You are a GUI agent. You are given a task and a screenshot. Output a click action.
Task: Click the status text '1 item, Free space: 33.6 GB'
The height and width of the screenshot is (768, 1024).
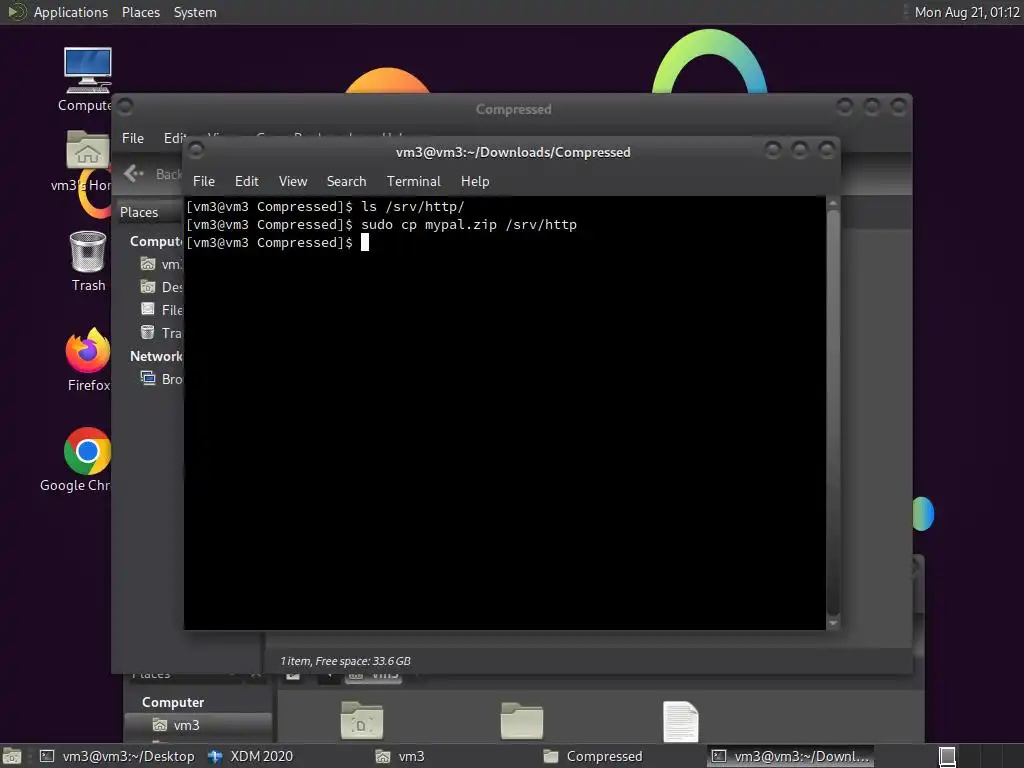pos(345,661)
